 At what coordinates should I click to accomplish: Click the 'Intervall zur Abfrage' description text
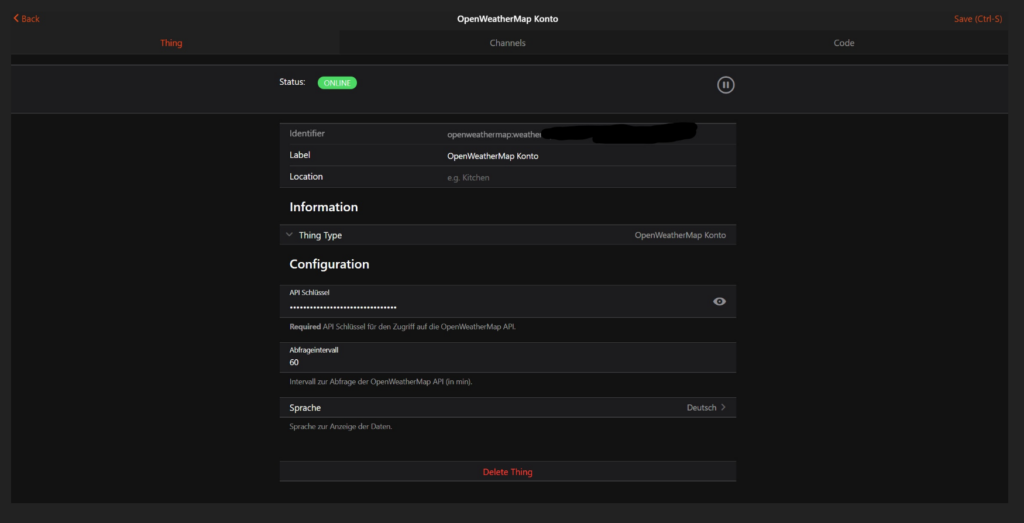tap(381, 381)
